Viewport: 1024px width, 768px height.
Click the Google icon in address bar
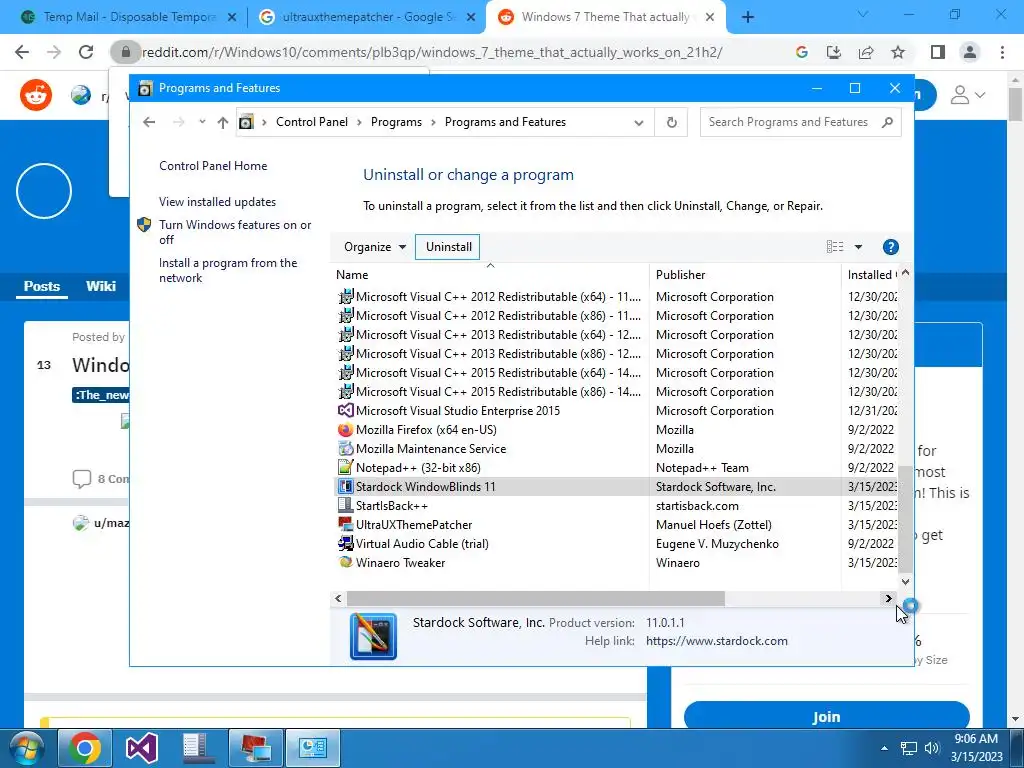[x=802, y=52]
